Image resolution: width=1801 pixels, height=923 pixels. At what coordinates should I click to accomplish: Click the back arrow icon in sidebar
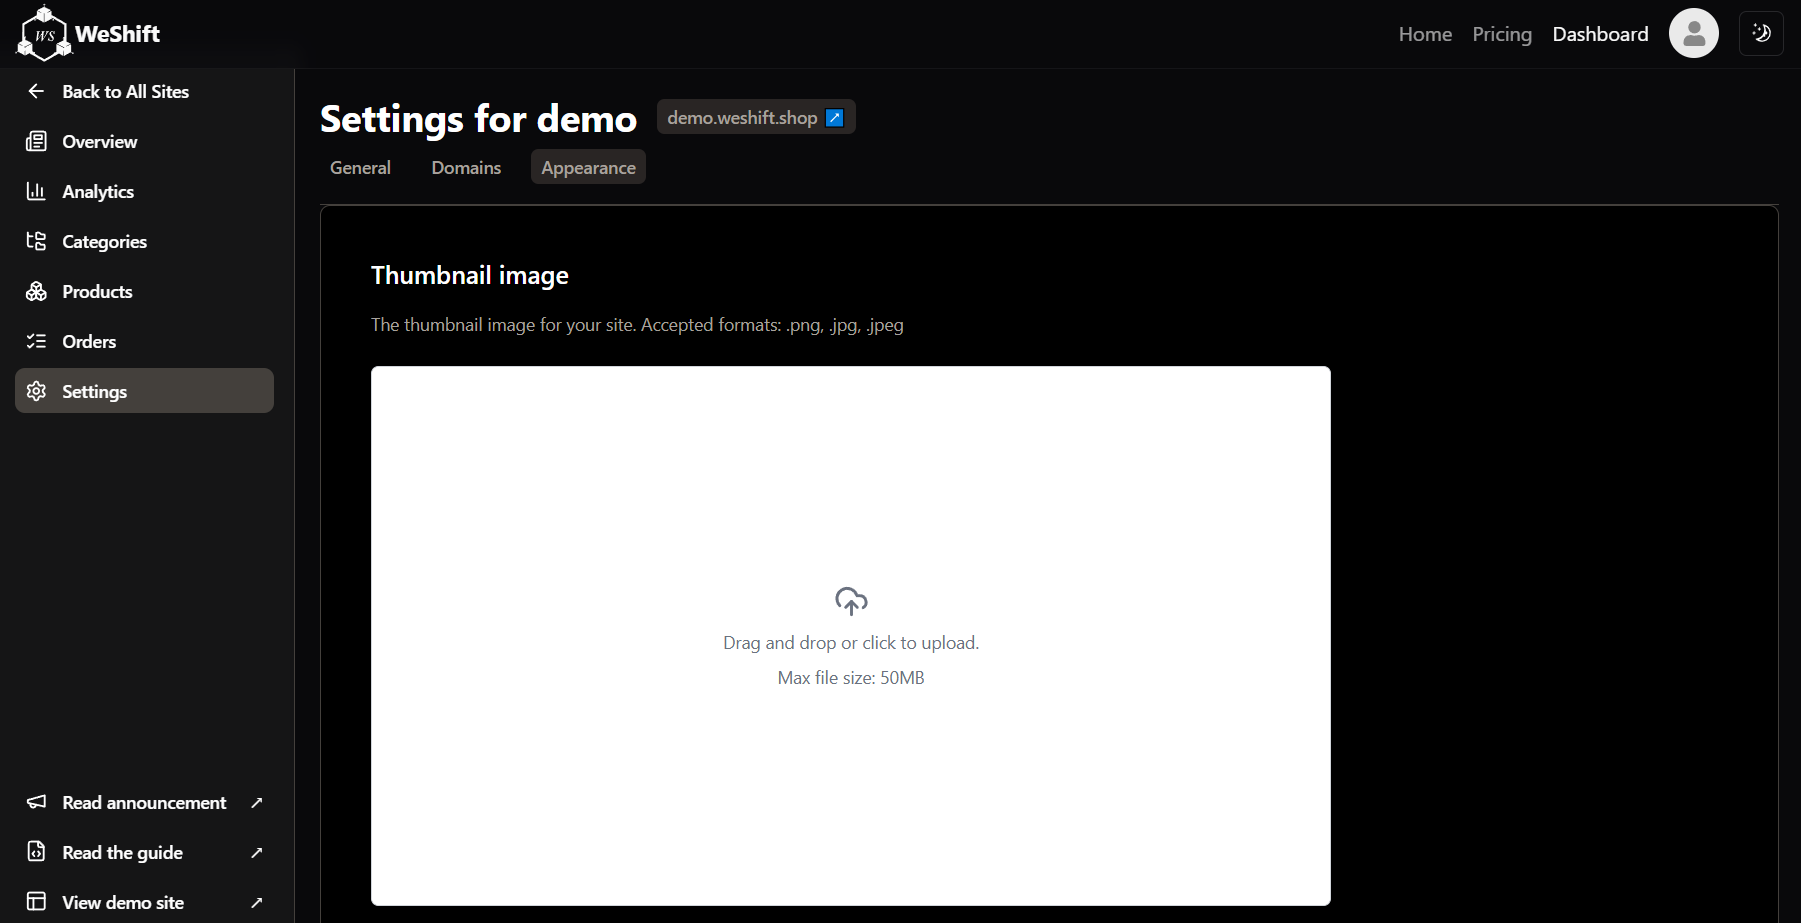36,91
